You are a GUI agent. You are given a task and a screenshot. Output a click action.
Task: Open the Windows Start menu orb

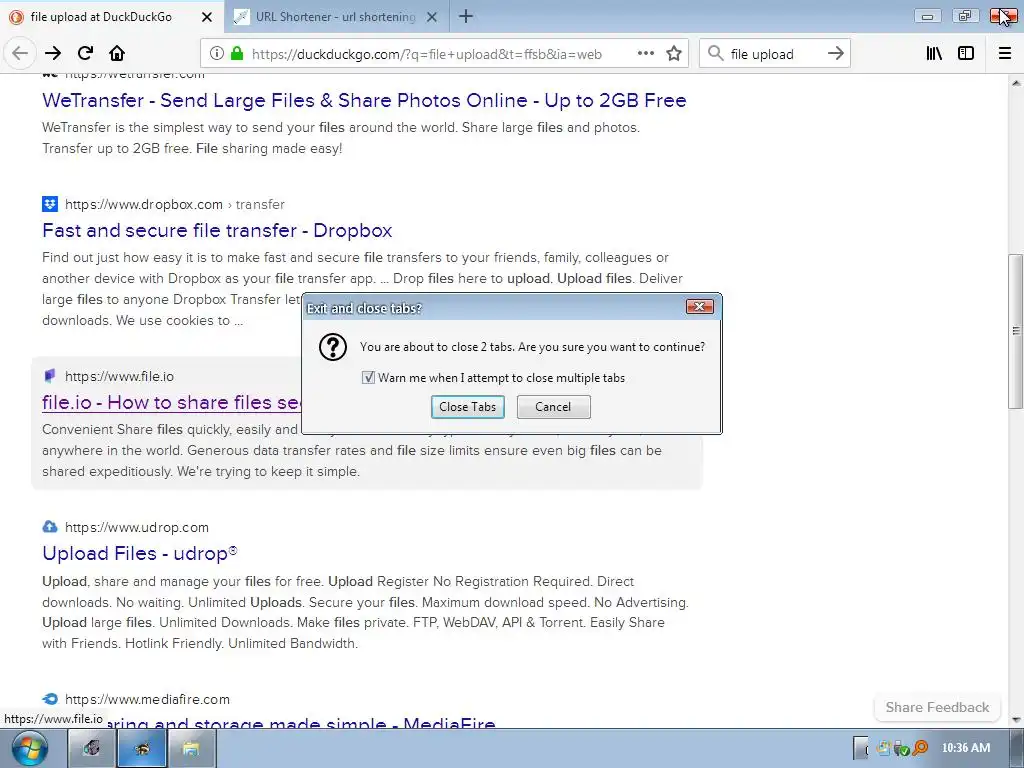29,748
